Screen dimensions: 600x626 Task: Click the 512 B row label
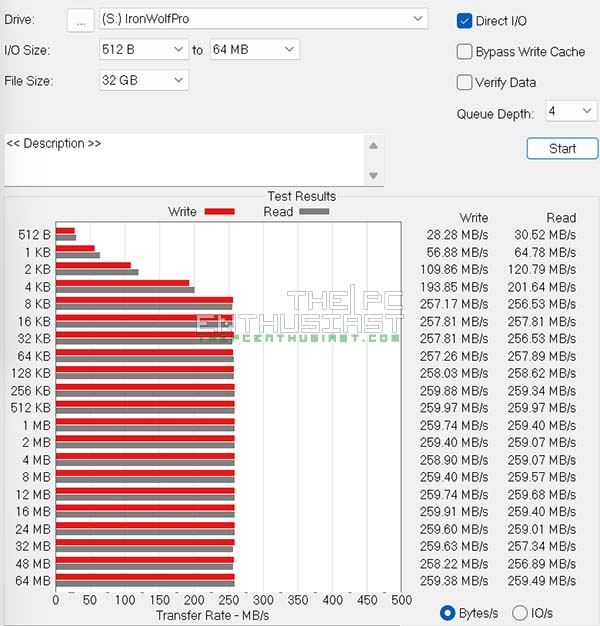tap(34, 235)
